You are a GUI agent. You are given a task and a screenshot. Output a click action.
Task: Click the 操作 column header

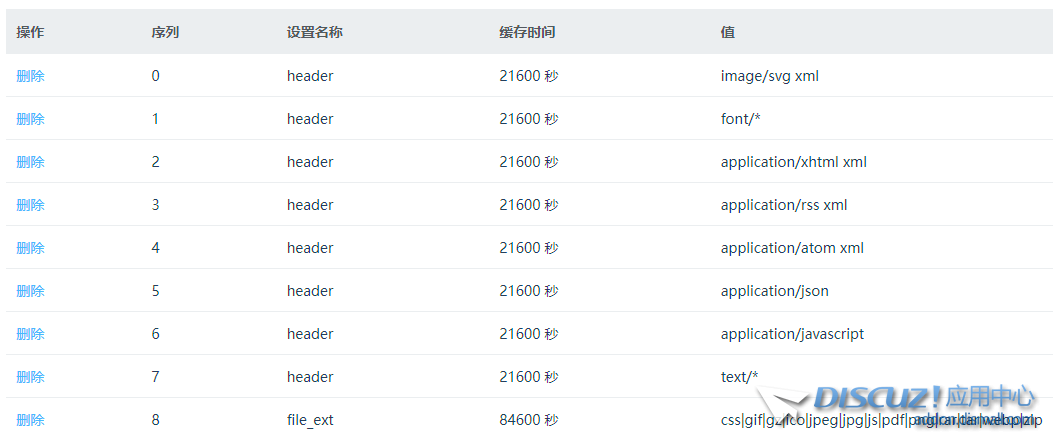[x=30, y=33]
